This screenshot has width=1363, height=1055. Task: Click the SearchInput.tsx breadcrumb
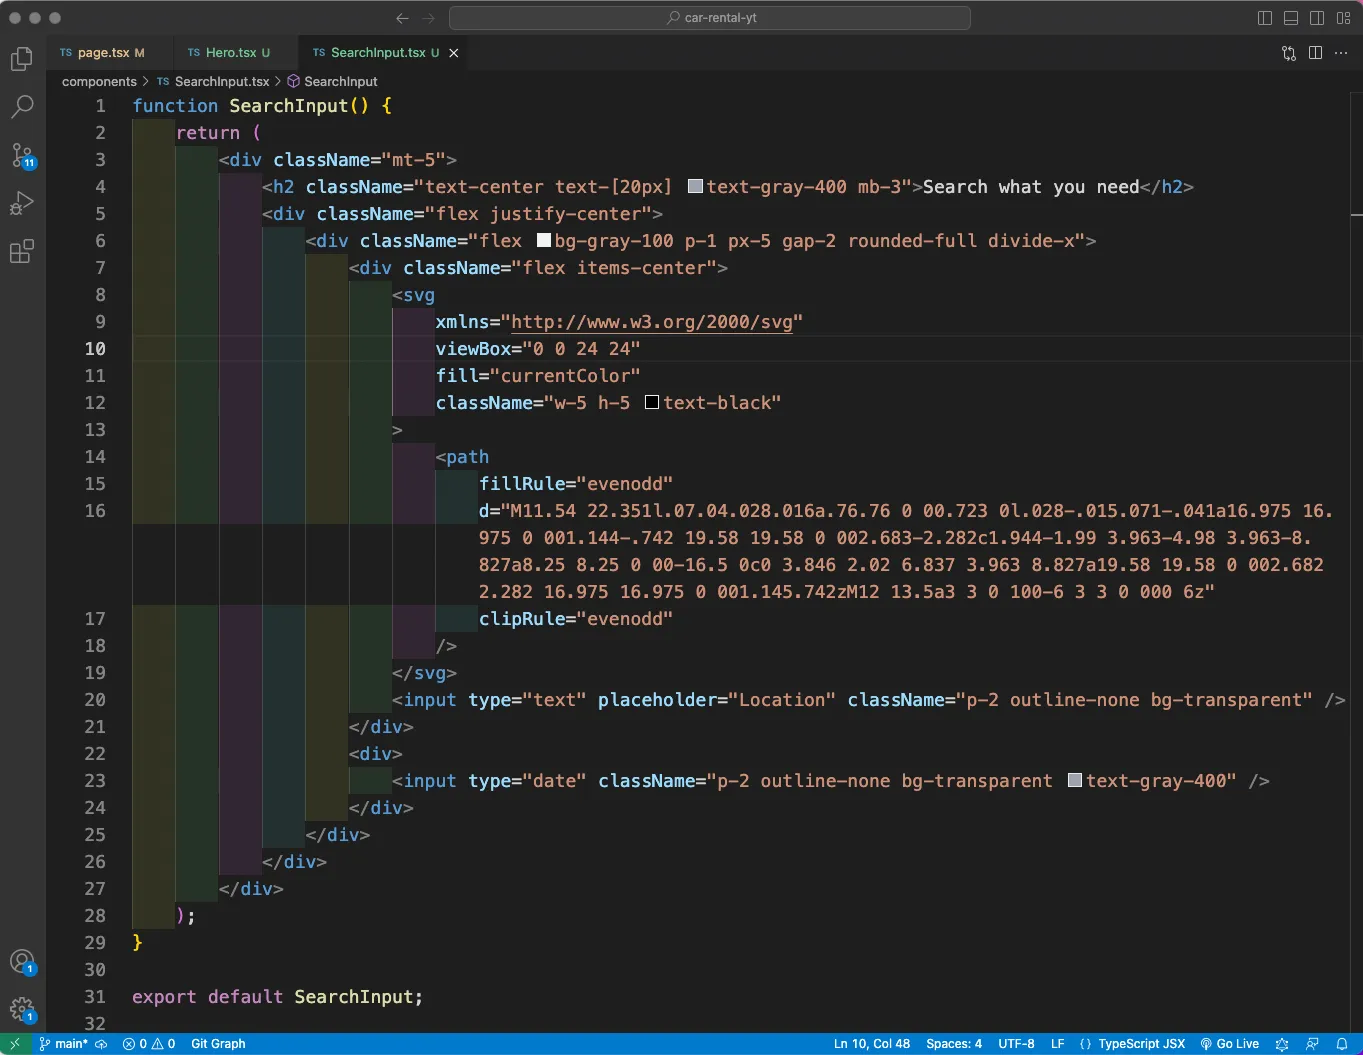click(213, 82)
